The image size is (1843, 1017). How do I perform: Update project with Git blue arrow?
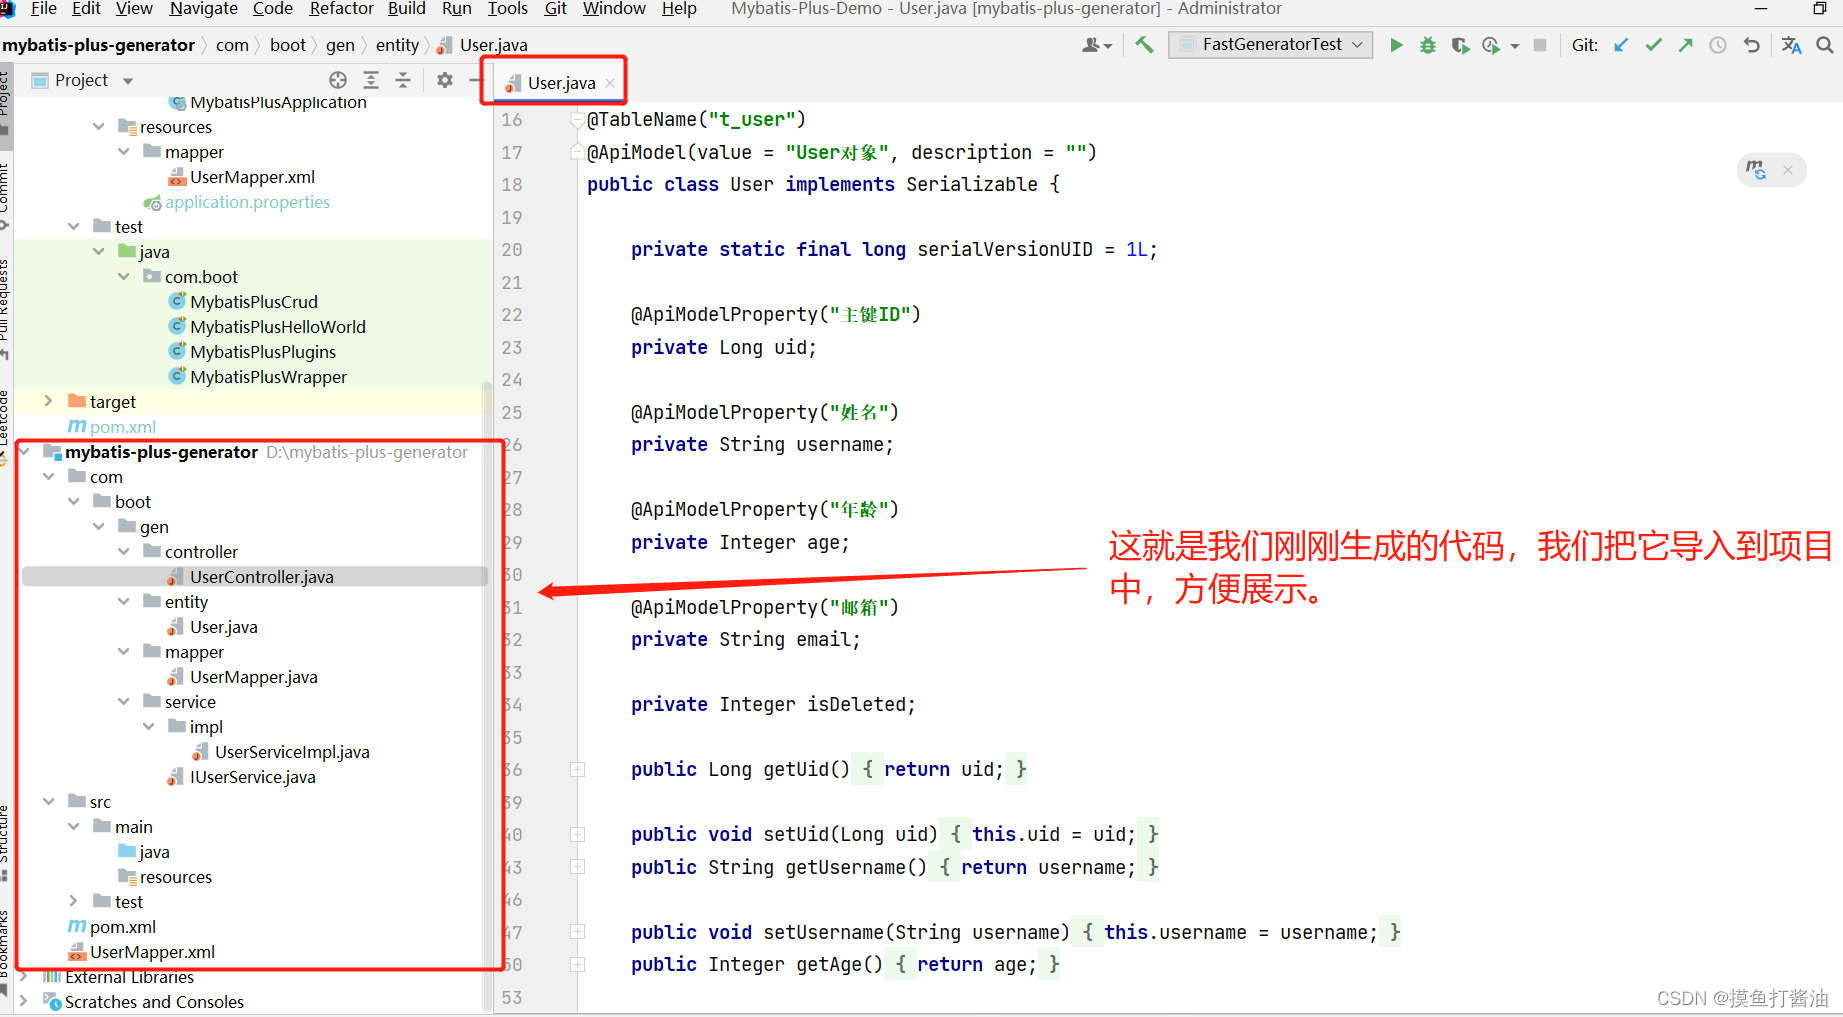point(1621,45)
